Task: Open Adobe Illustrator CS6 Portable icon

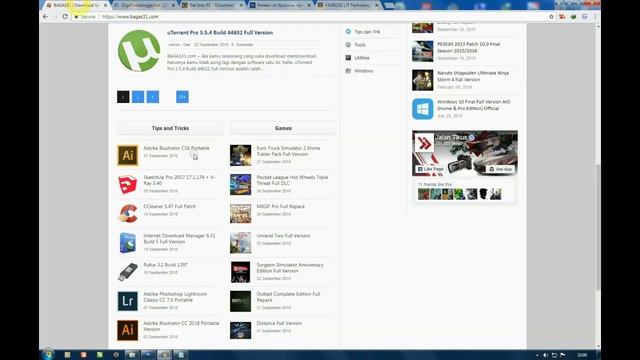Action: pos(128,156)
